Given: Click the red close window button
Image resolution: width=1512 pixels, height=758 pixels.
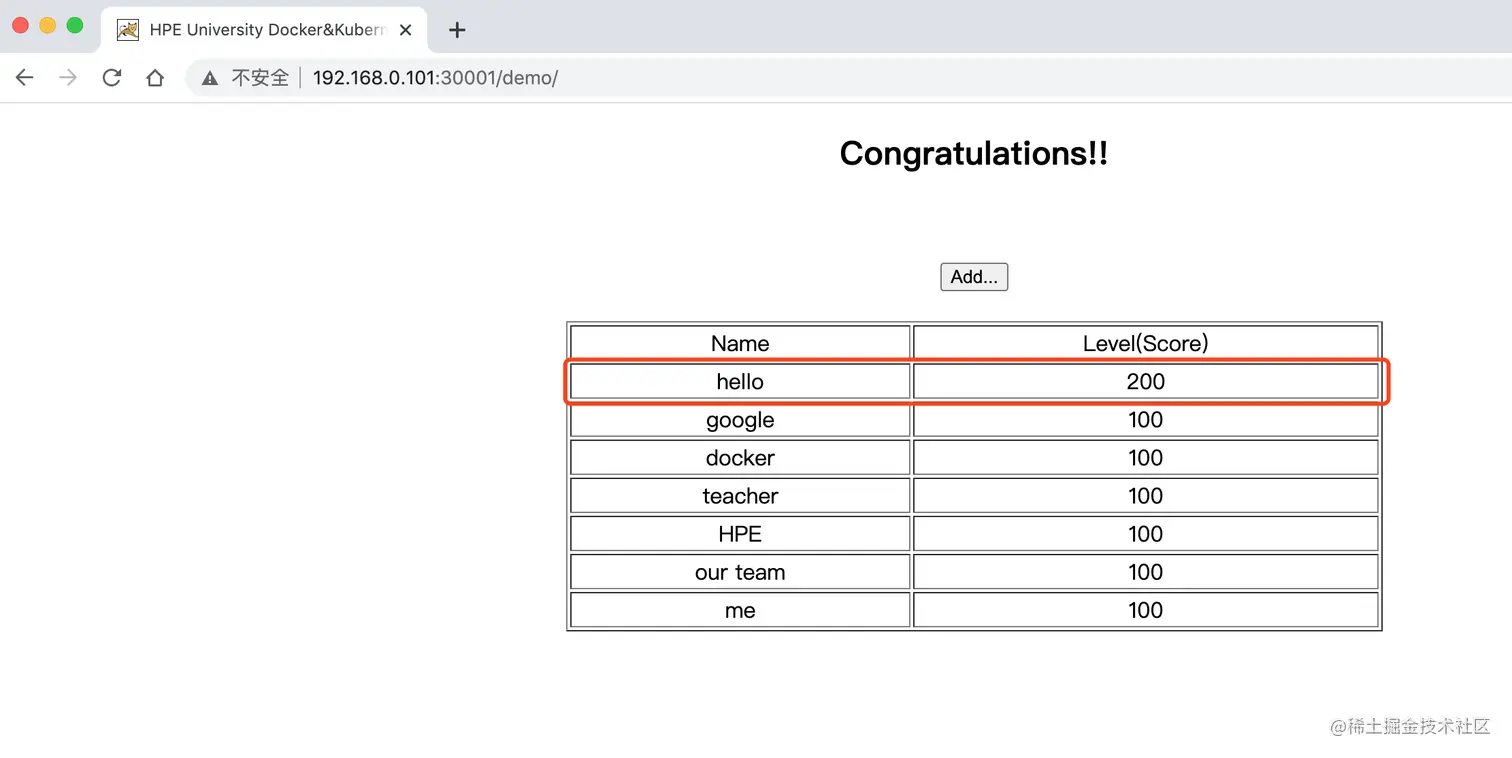Looking at the screenshot, I should click(x=20, y=25).
